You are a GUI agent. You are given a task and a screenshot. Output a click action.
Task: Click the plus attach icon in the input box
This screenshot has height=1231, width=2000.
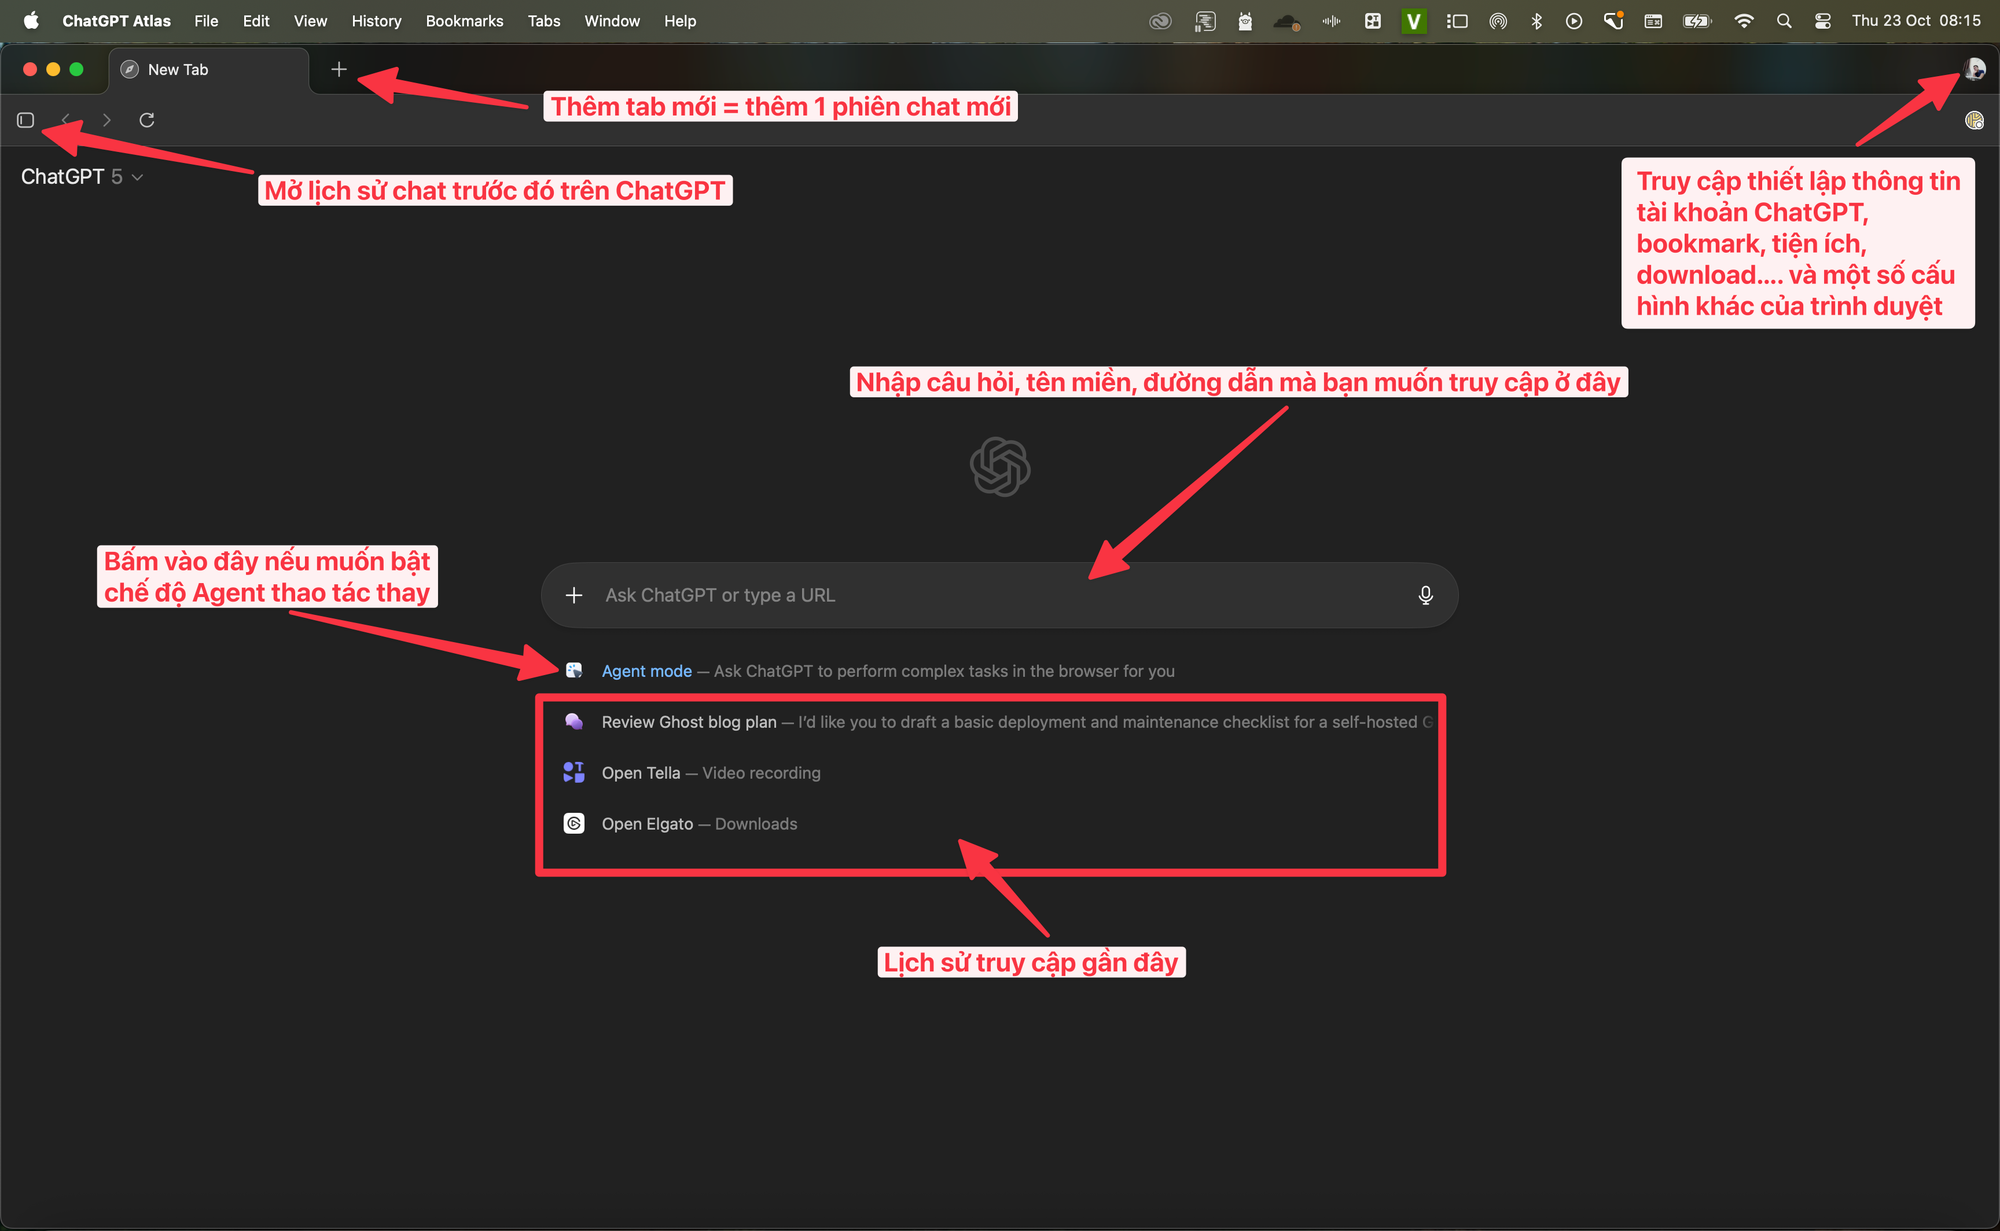tap(574, 595)
